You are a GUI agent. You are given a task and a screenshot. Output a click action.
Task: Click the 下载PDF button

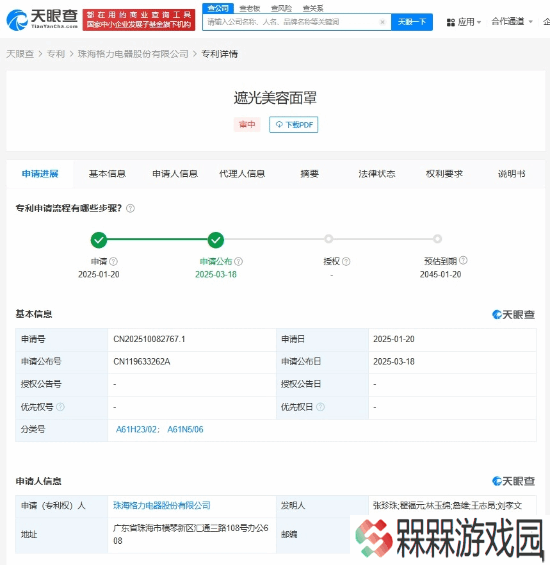[x=294, y=125]
